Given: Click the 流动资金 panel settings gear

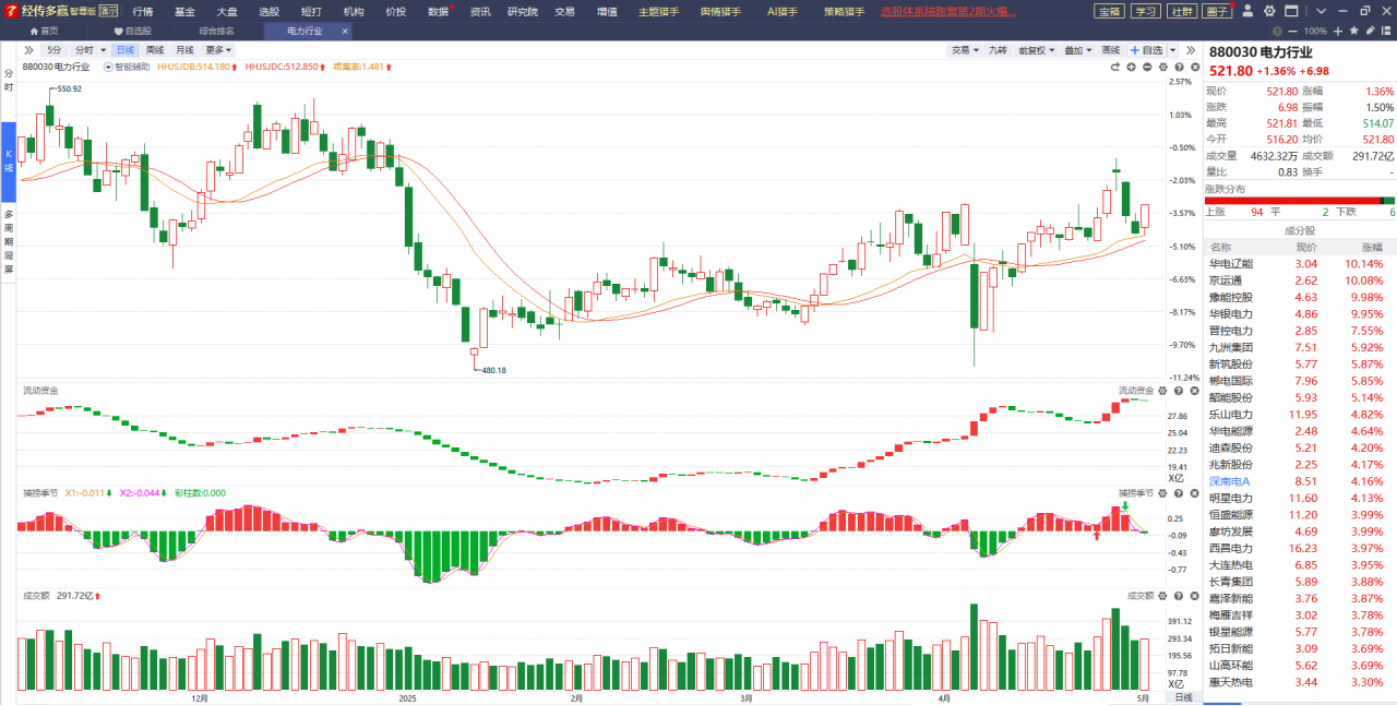Looking at the screenshot, I should tap(1160, 390).
